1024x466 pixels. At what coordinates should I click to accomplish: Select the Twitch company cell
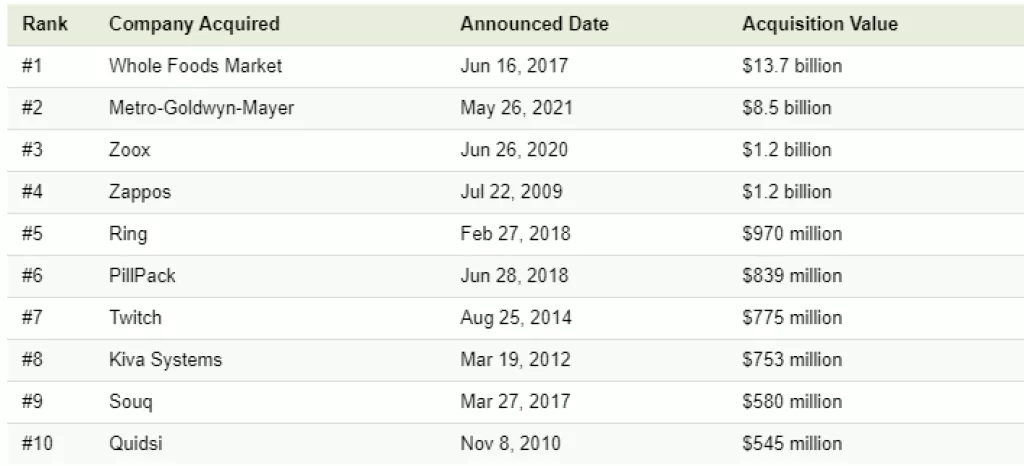click(x=135, y=318)
